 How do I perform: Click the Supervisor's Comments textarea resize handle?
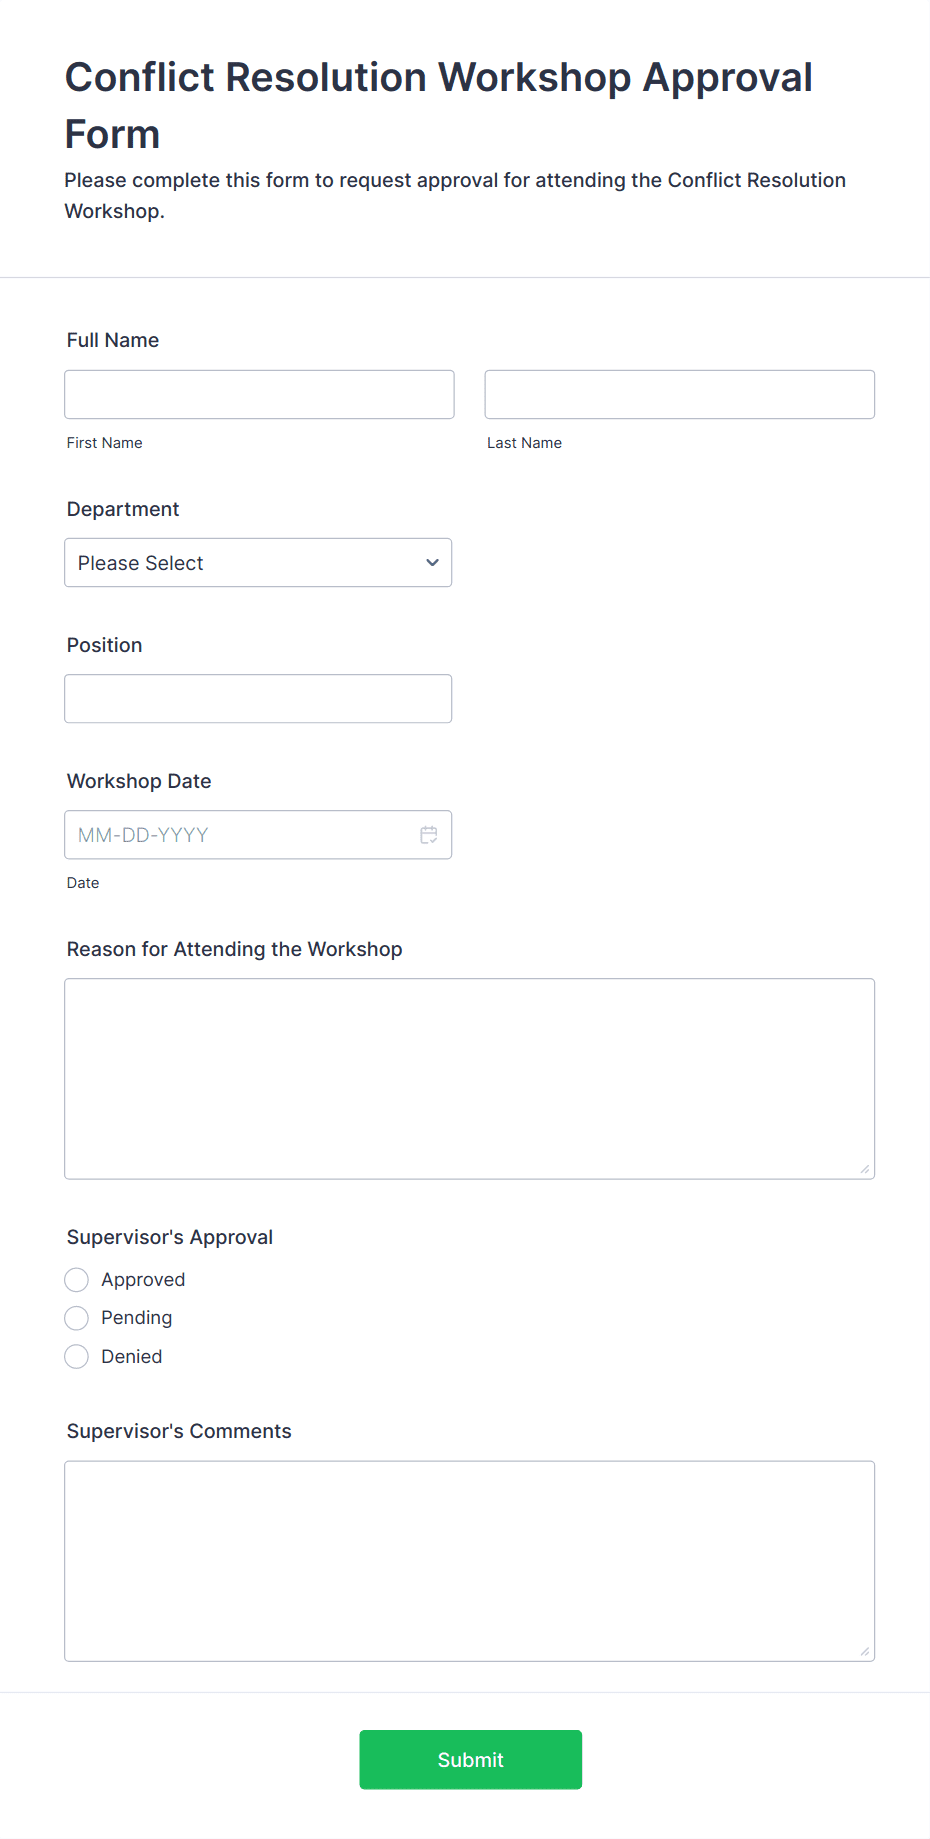(x=865, y=1652)
